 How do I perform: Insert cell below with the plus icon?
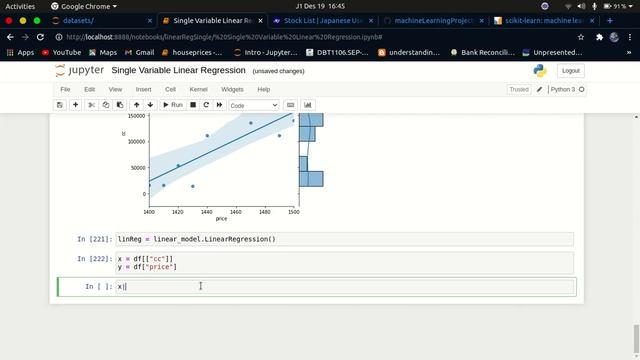pos(76,105)
